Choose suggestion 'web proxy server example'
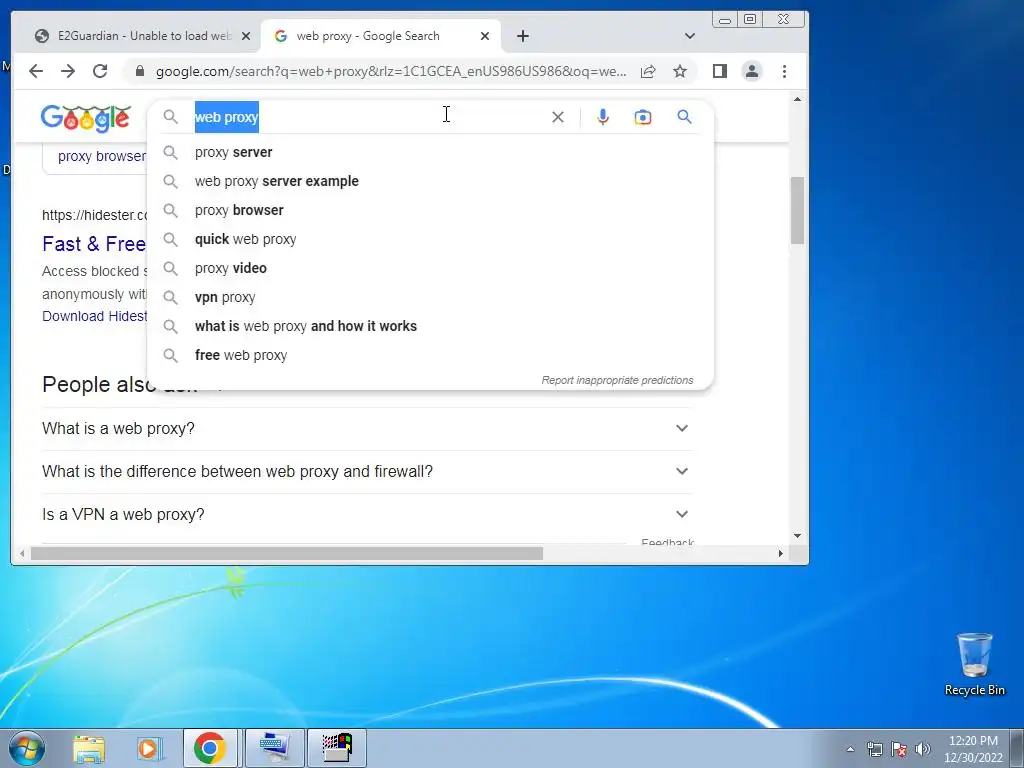The height and width of the screenshot is (768, 1024). (430, 181)
